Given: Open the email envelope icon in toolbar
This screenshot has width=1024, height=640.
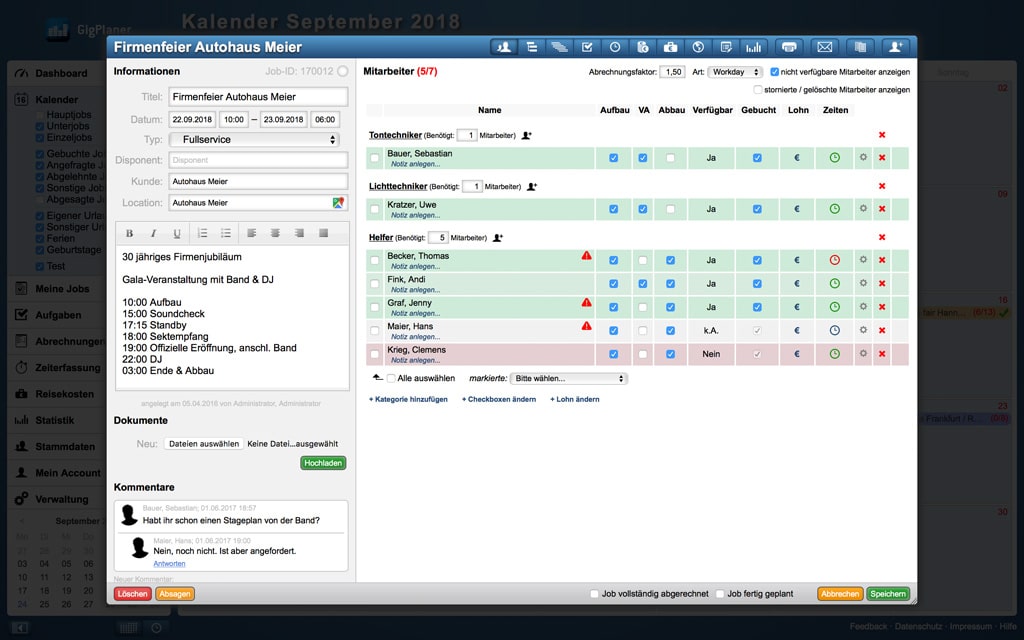Looking at the screenshot, I should click(x=824, y=47).
